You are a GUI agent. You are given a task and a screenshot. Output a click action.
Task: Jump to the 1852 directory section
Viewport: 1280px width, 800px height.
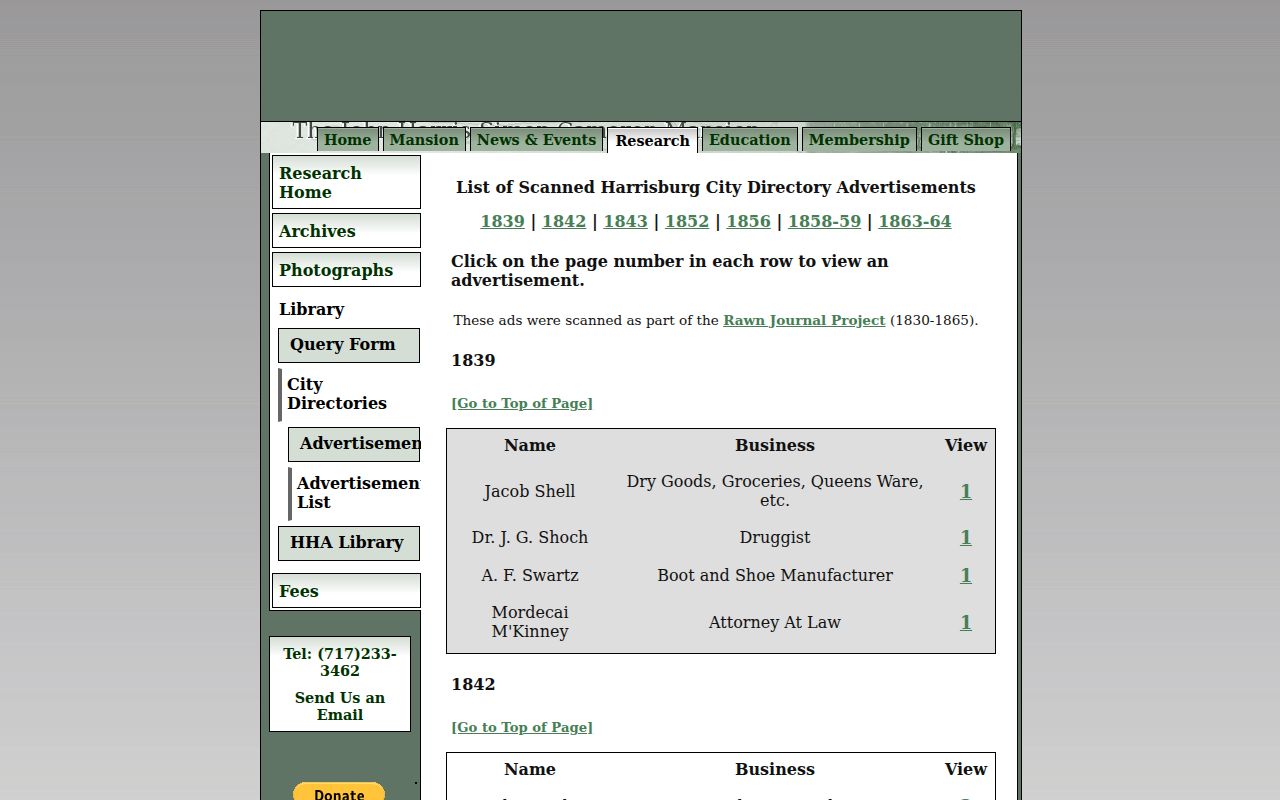[687, 222]
